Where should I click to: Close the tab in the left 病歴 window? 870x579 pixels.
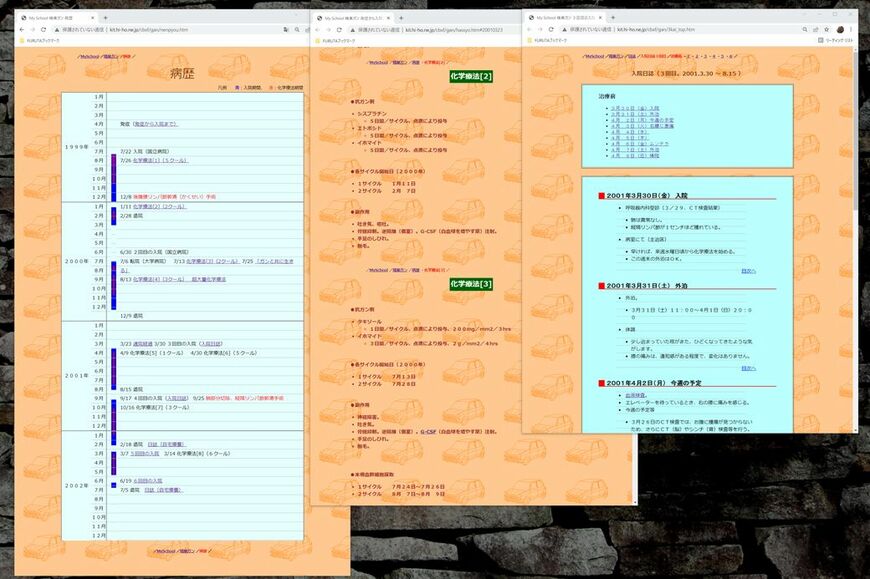(93, 18)
